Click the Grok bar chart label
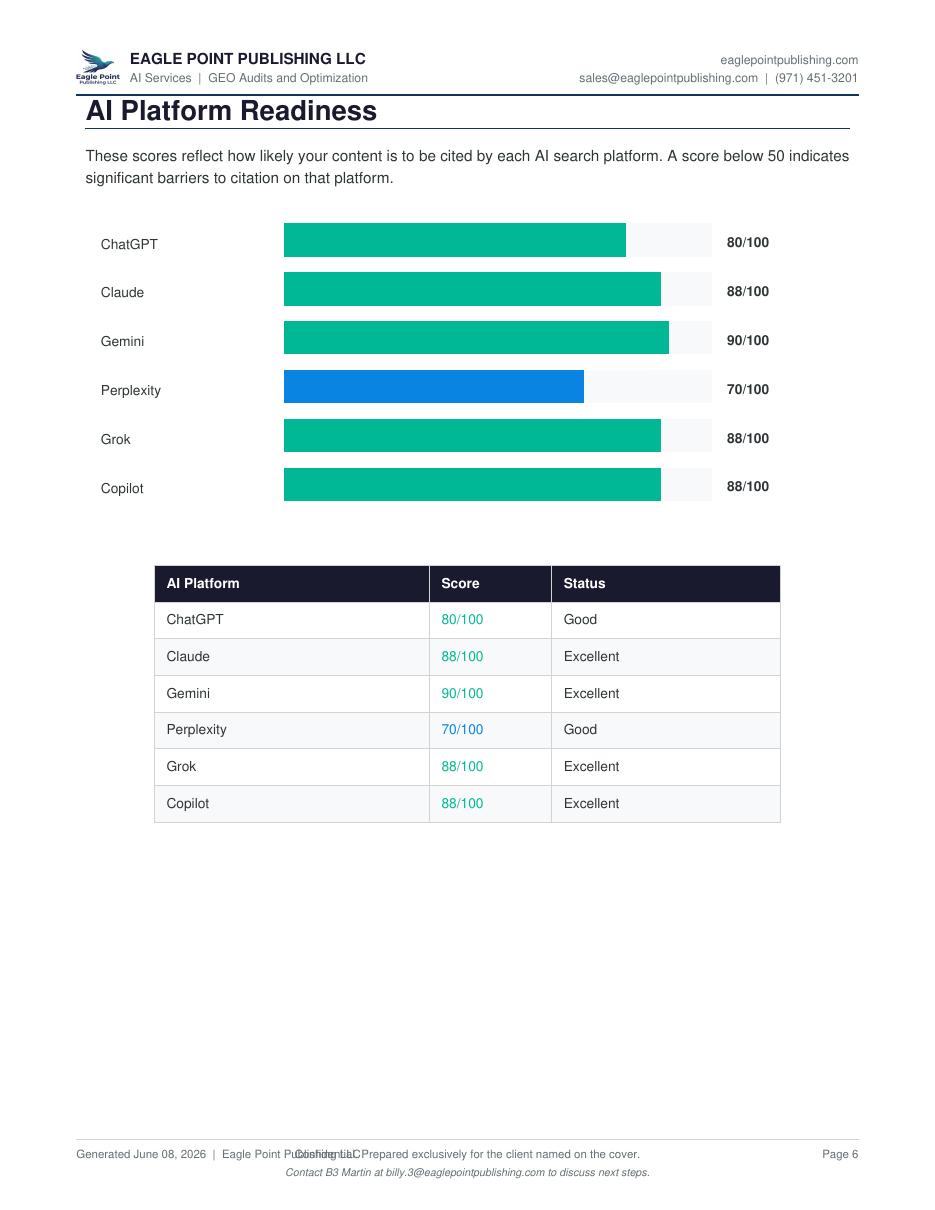The width and height of the screenshot is (935, 1210). click(x=115, y=440)
